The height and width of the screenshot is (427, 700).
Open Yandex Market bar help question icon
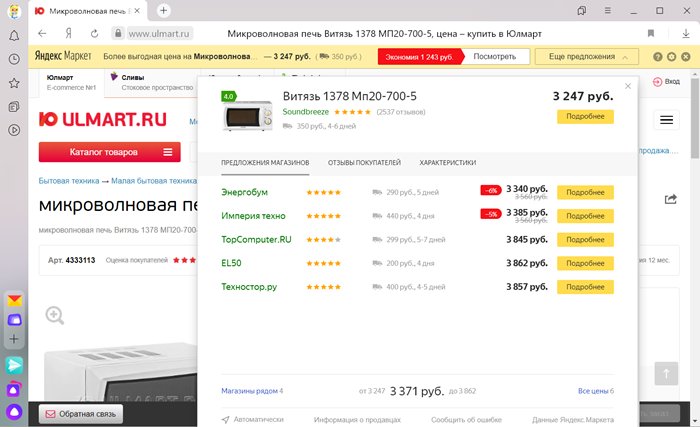658,57
